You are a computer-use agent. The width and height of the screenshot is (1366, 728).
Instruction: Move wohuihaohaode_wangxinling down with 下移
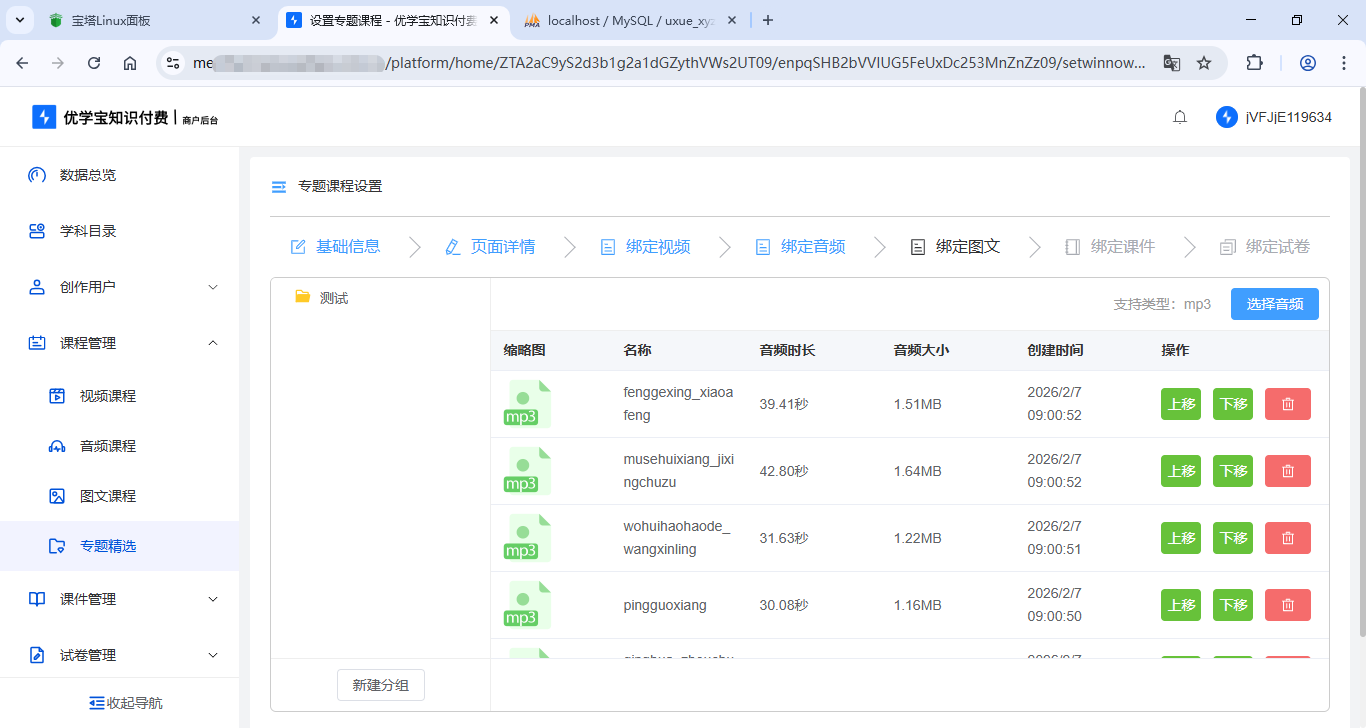coord(1232,538)
